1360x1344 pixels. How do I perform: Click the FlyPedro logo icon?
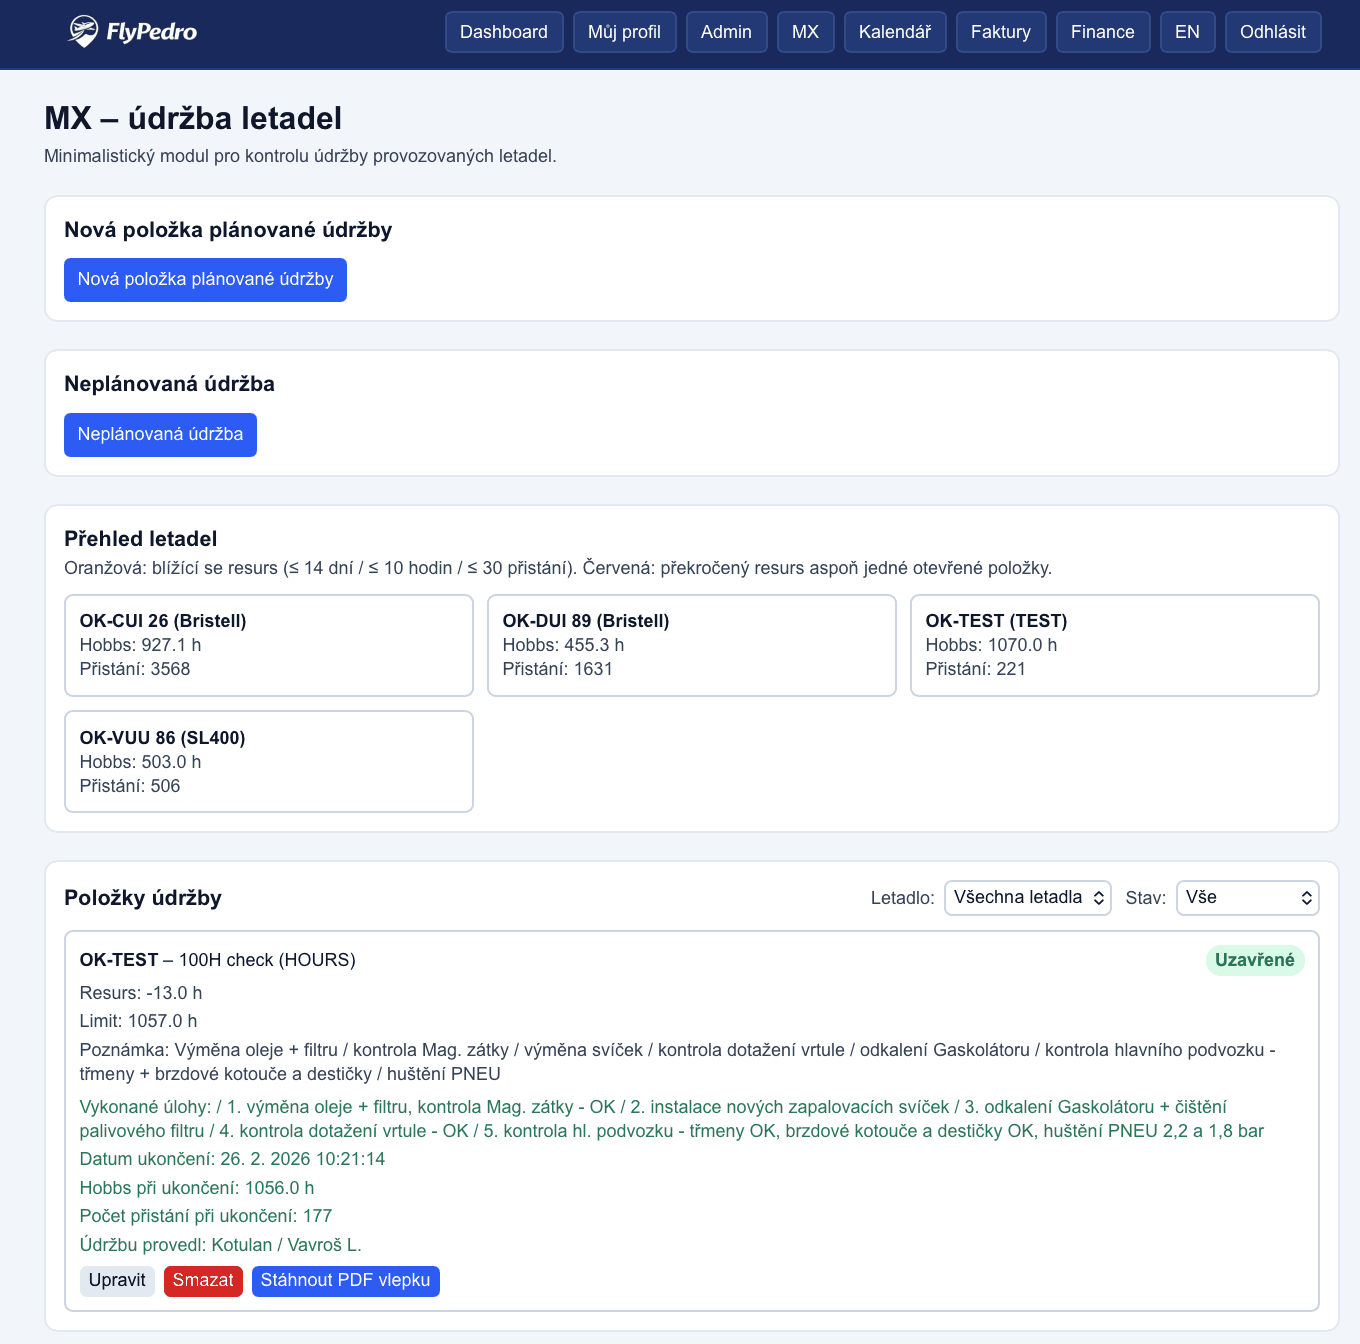(83, 31)
